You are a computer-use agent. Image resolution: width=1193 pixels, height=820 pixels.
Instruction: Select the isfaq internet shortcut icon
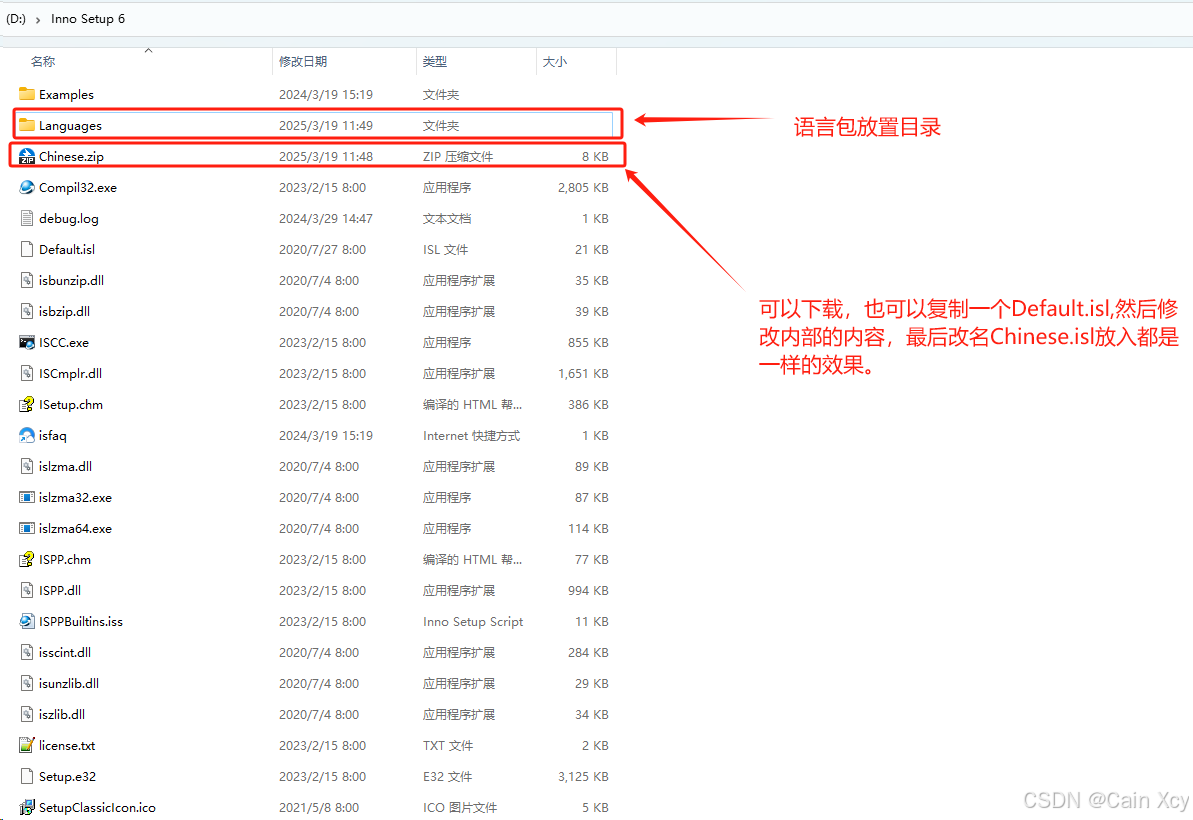point(27,435)
